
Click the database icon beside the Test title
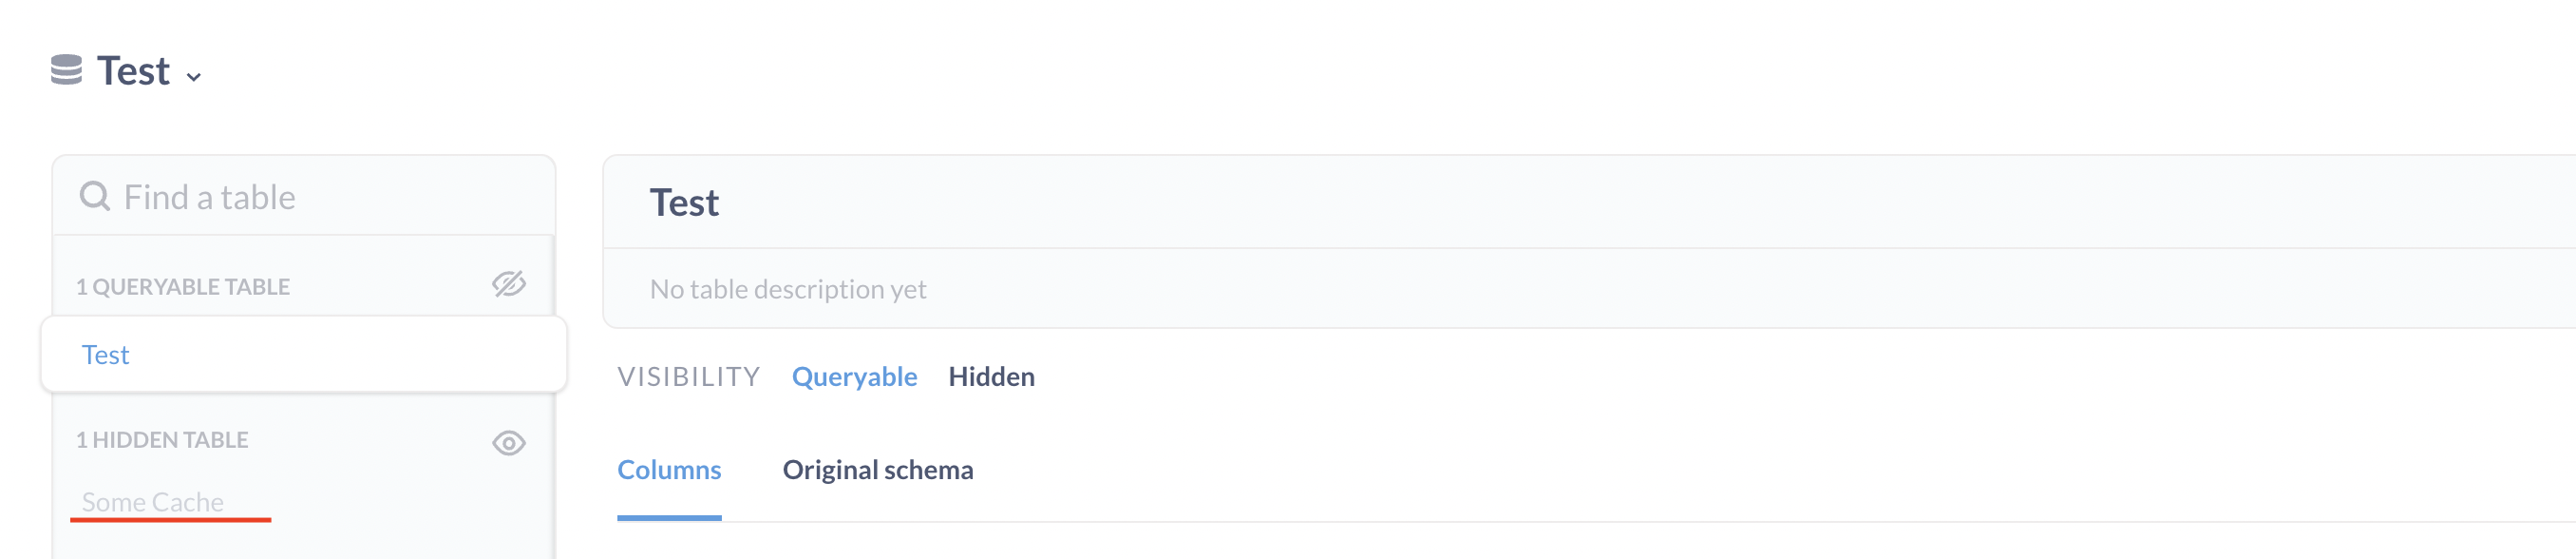66,70
